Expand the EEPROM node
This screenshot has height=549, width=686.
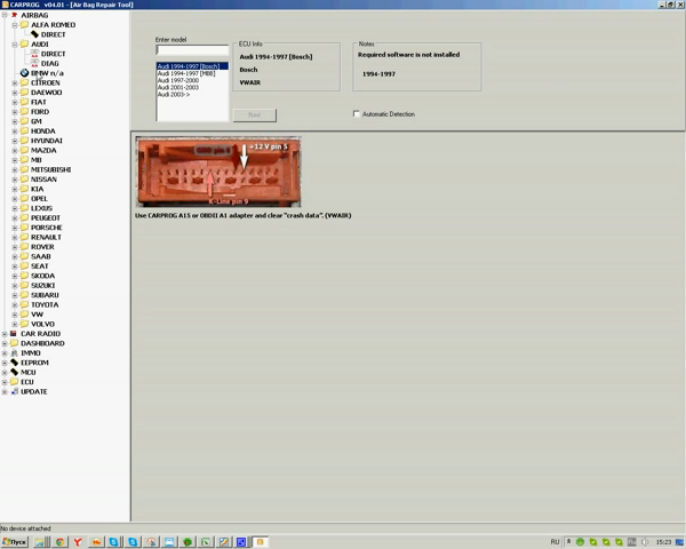point(4,362)
